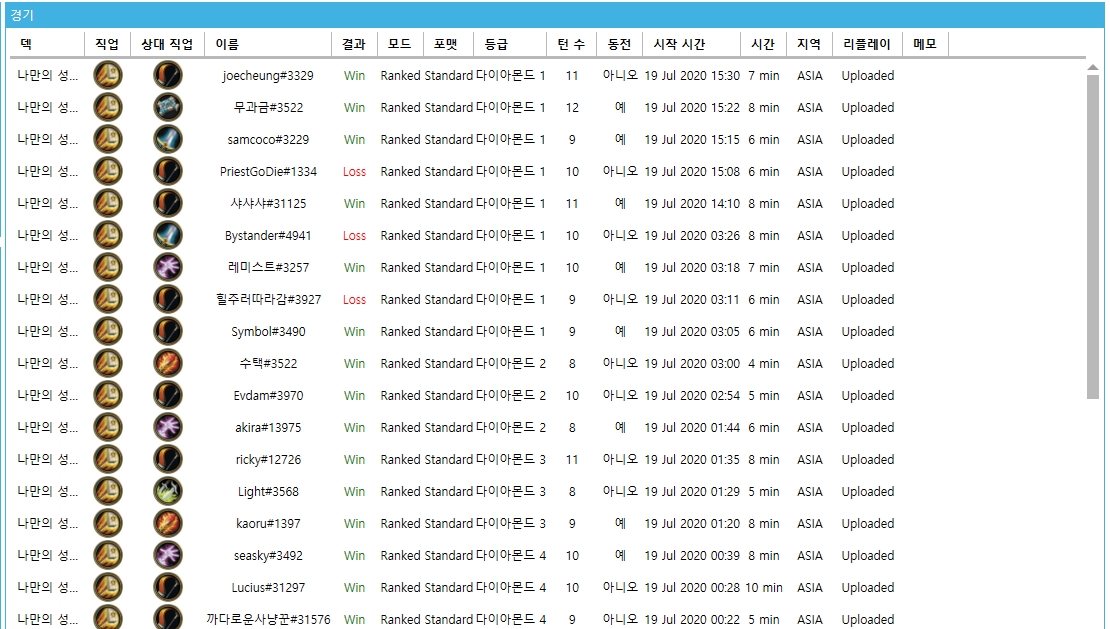Screen dimensions: 1110x629
Task: Click player class icon in Evdam#3970 row
Action: click(108, 396)
